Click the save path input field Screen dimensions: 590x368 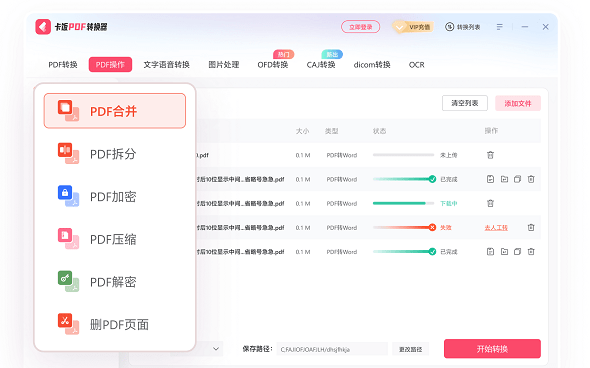332,349
